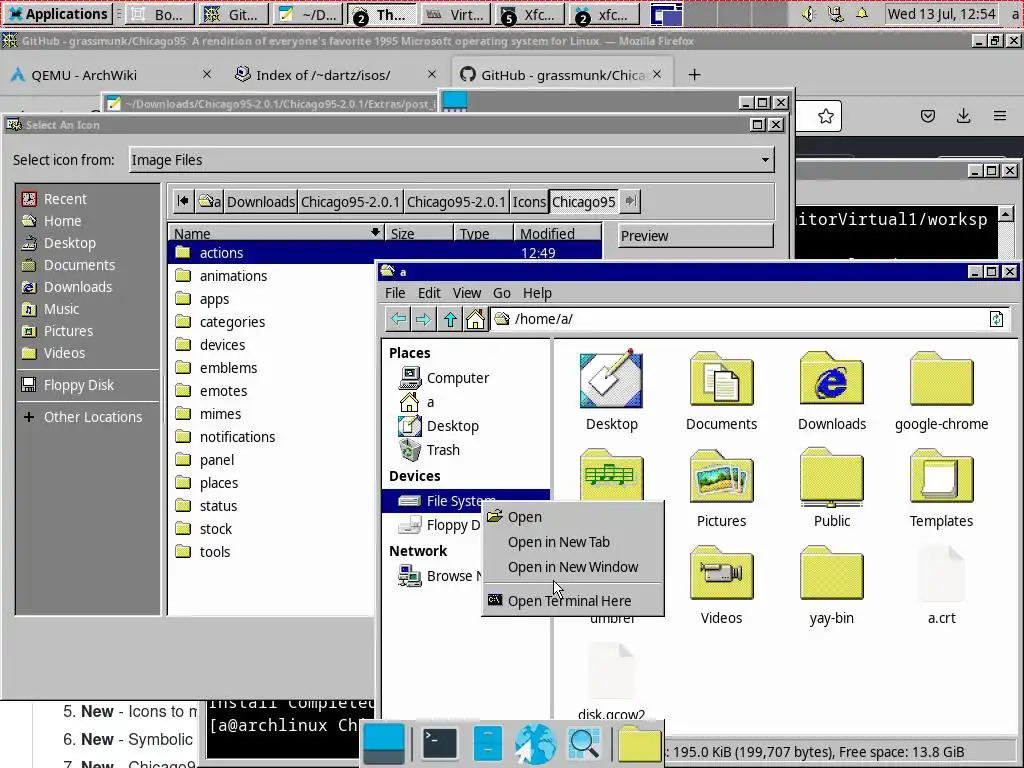1024x768 pixels.
Task: Open Firefox downloads arrow icon
Action: coord(963,116)
